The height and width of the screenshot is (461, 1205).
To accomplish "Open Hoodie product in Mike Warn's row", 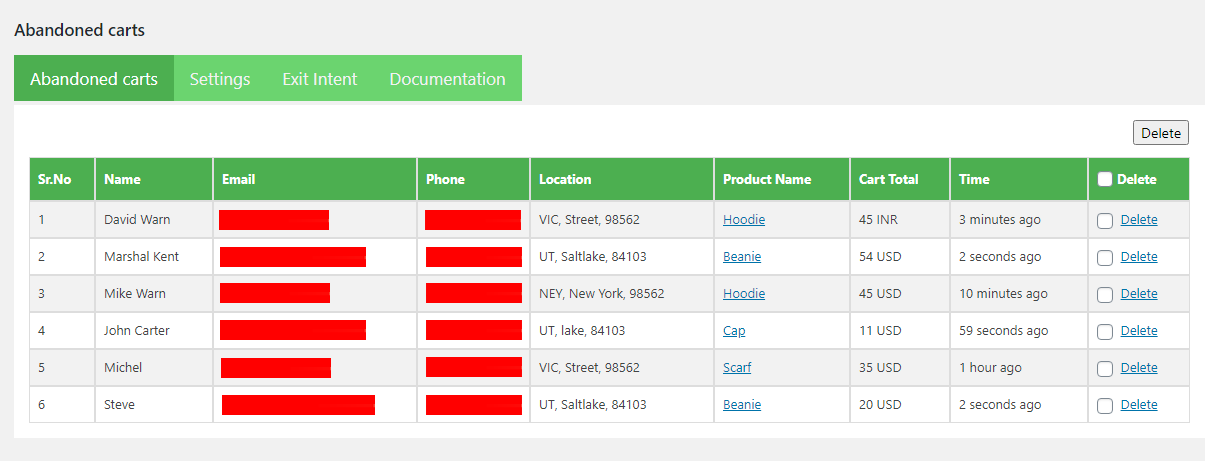I will 744,293.
